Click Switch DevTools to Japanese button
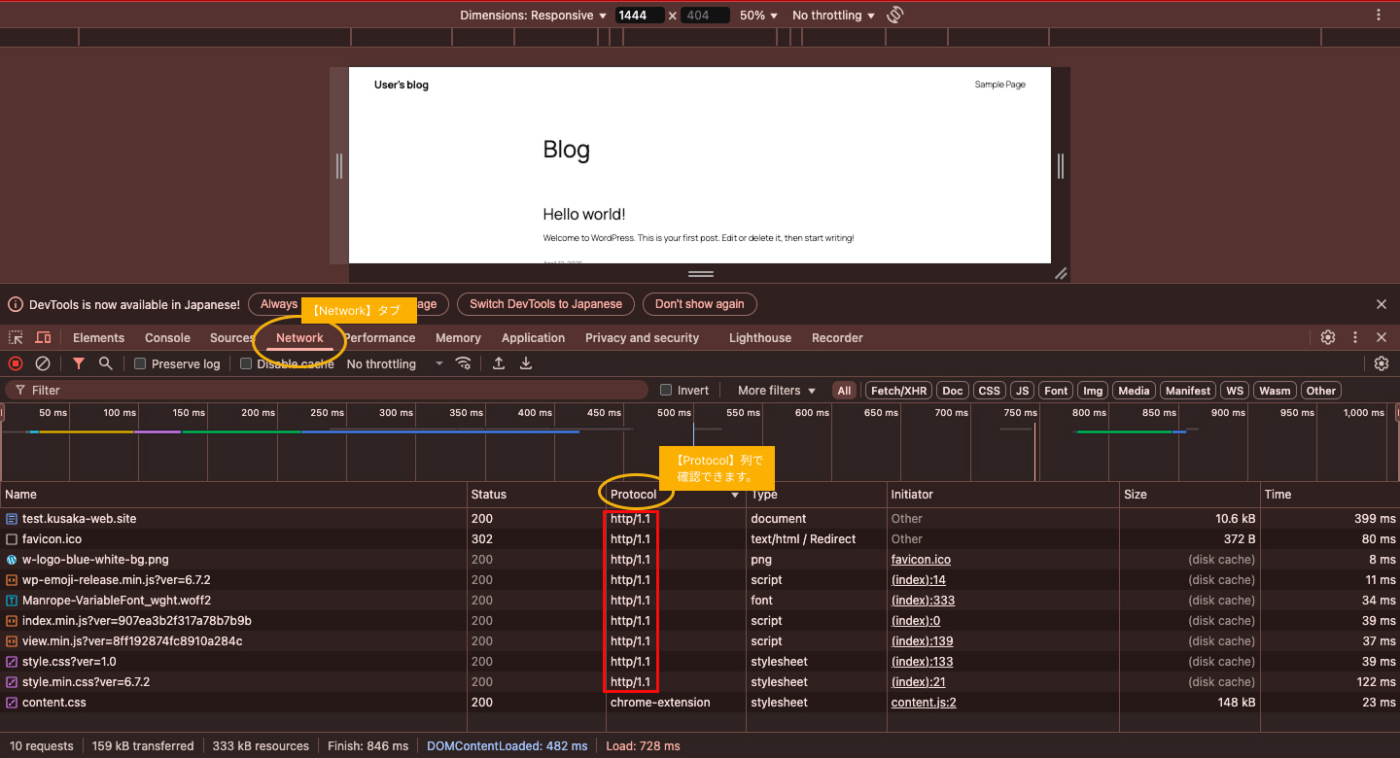 545,304
